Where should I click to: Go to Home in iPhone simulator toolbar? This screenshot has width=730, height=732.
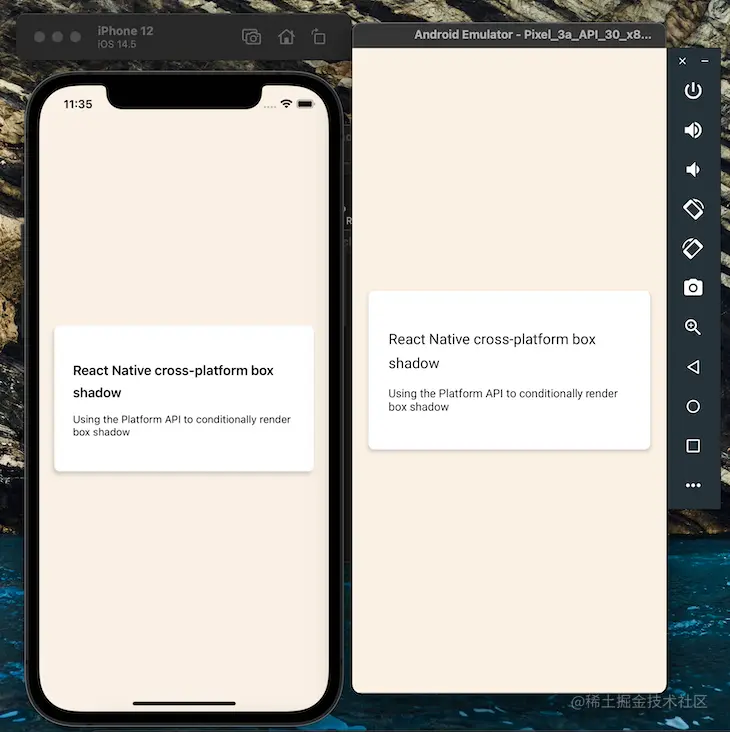pyautogui.click(x=286, y=36)
